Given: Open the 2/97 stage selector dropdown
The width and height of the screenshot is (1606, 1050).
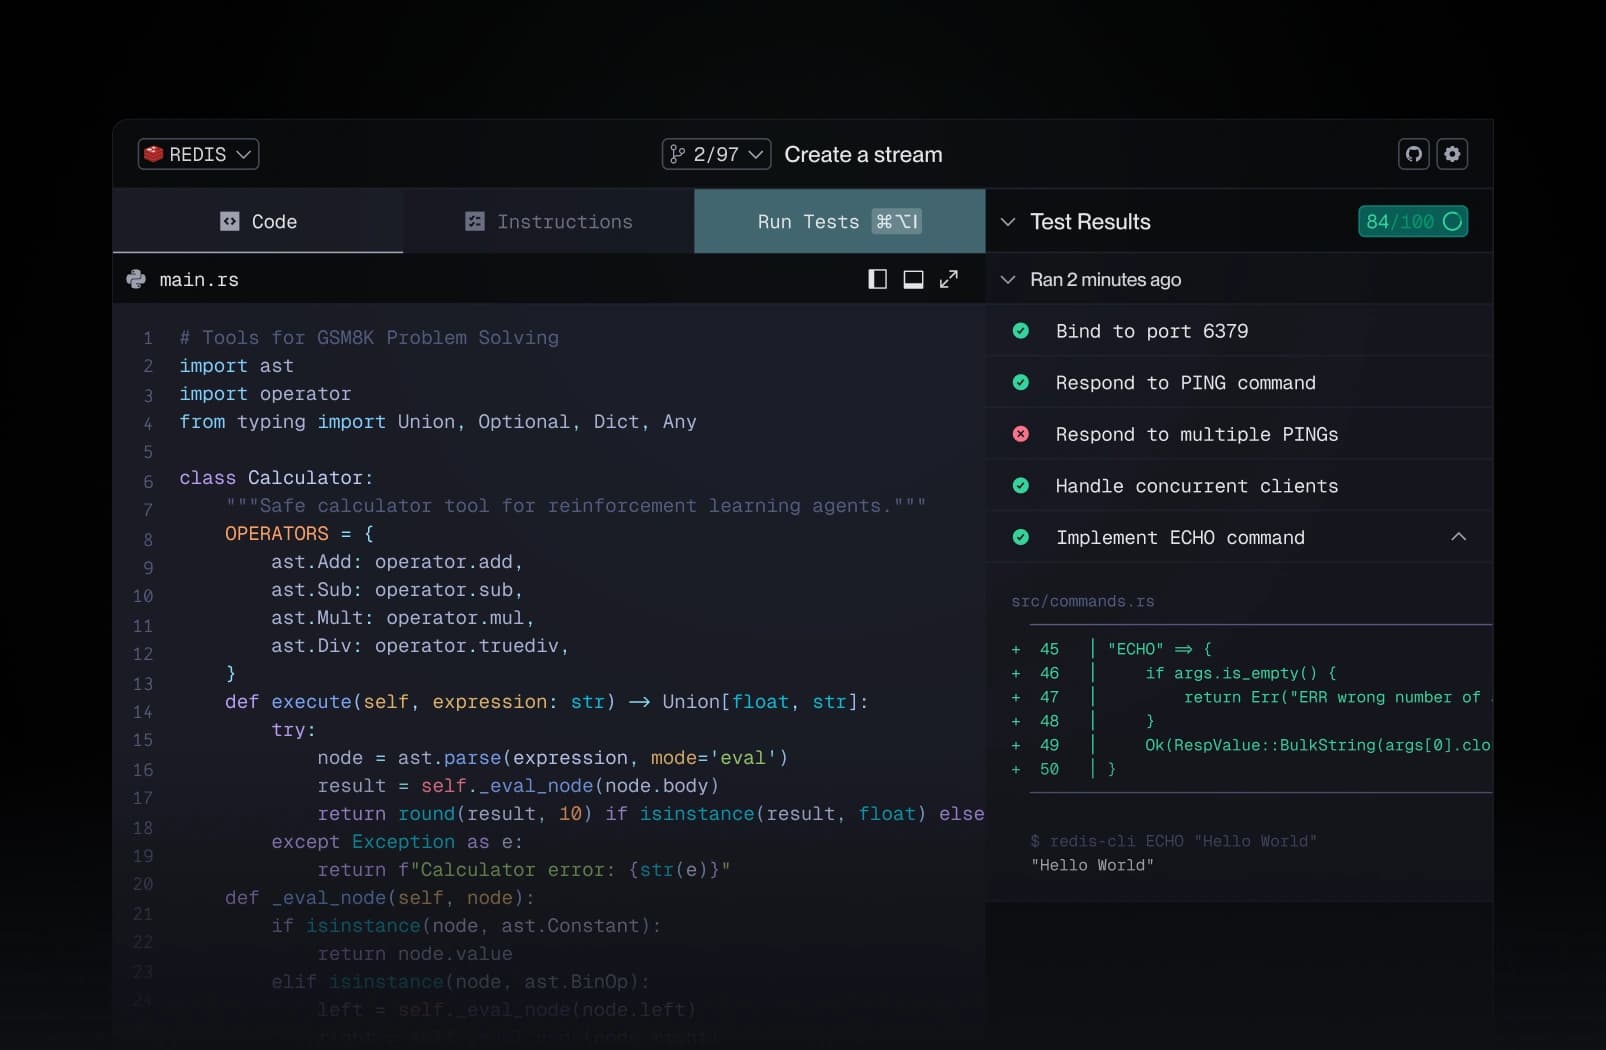Looking at the screenshot, I should pos(716,154).
